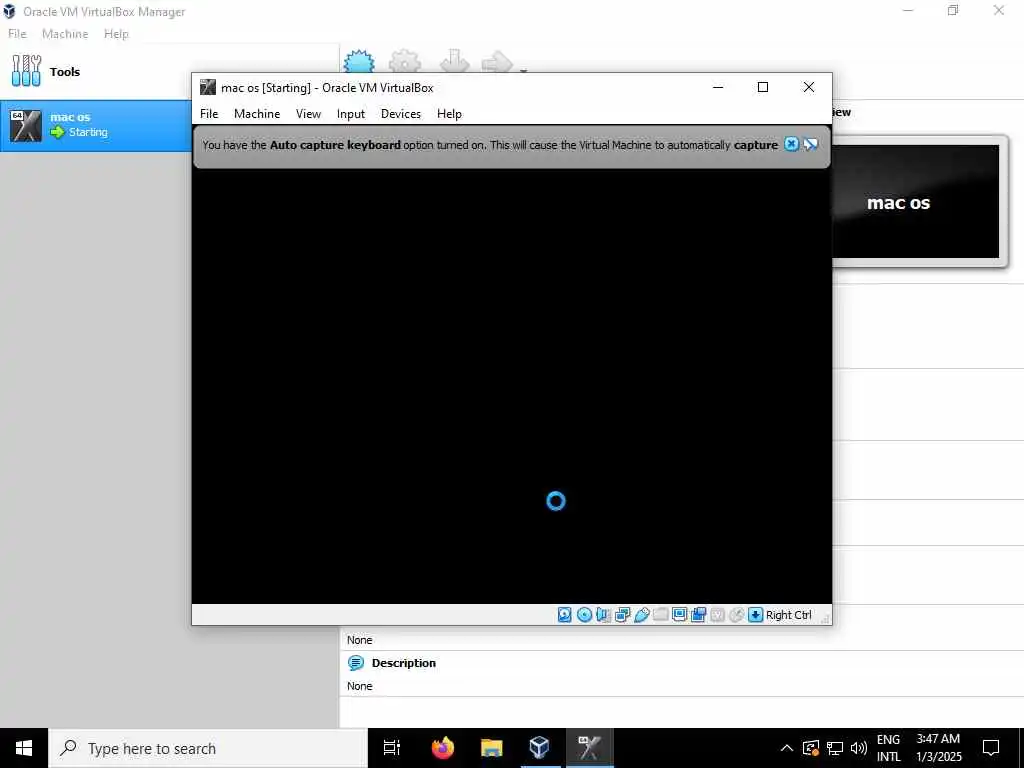Click the audio indicator in VM status bar

click(x=603, y=615)
